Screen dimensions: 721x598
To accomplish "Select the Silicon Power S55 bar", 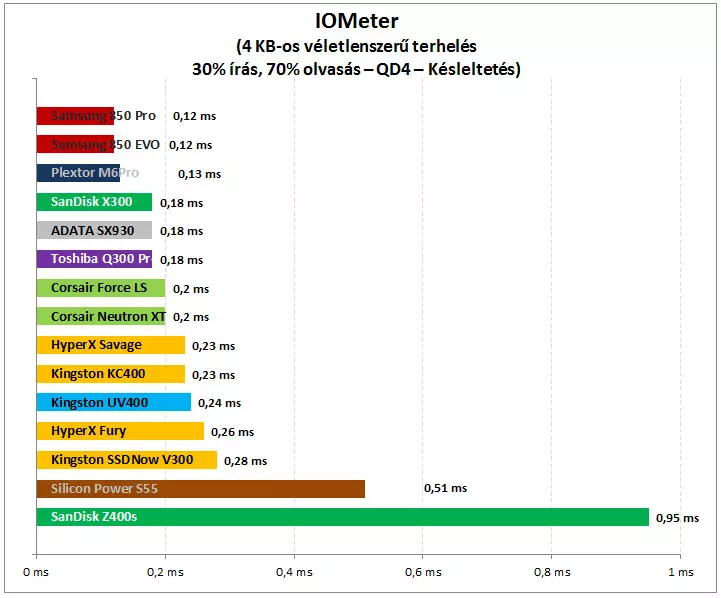I will 200,489.
